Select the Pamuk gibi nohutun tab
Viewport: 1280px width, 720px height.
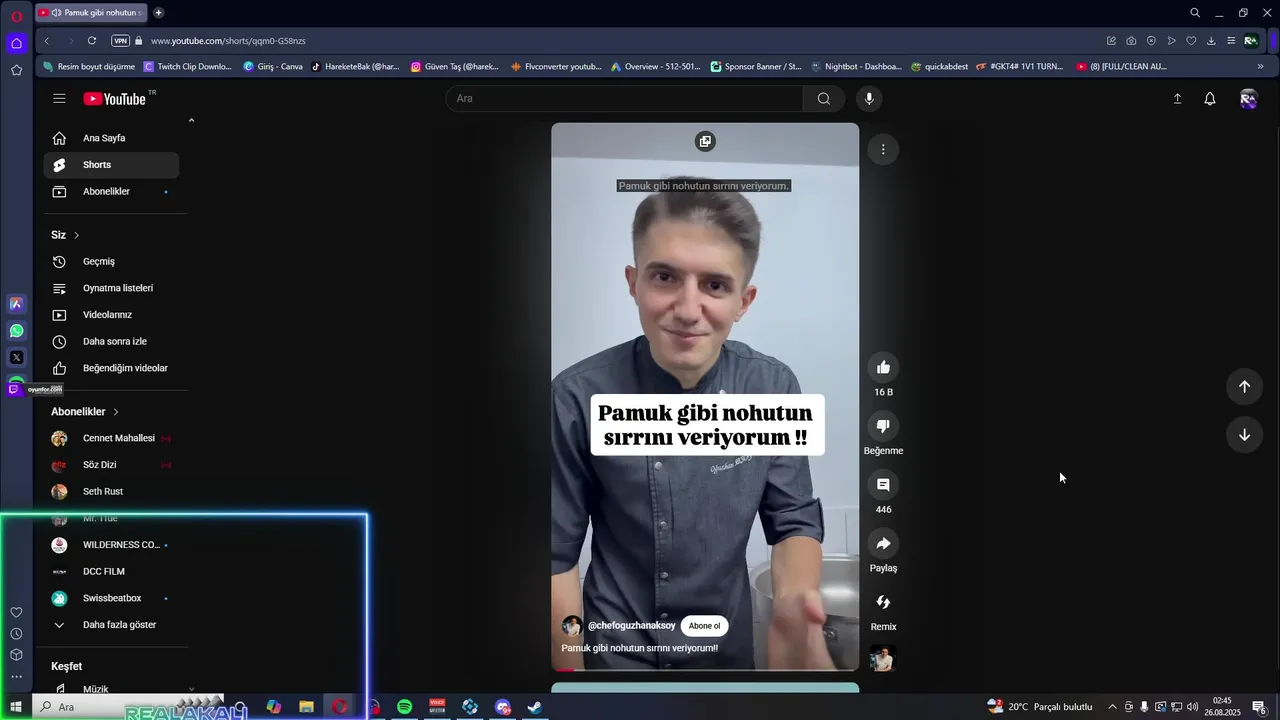(91, 13)
